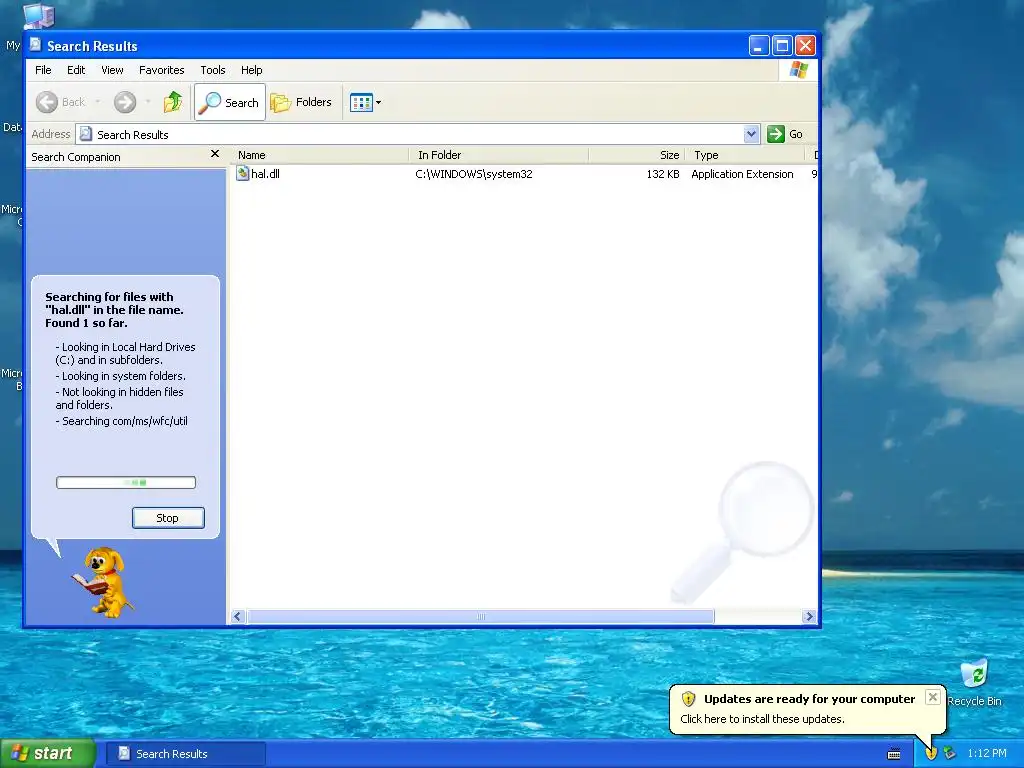Click Application Extension type cell
The width and height of the screenshot is (1024, 768).
coord(742,174)
